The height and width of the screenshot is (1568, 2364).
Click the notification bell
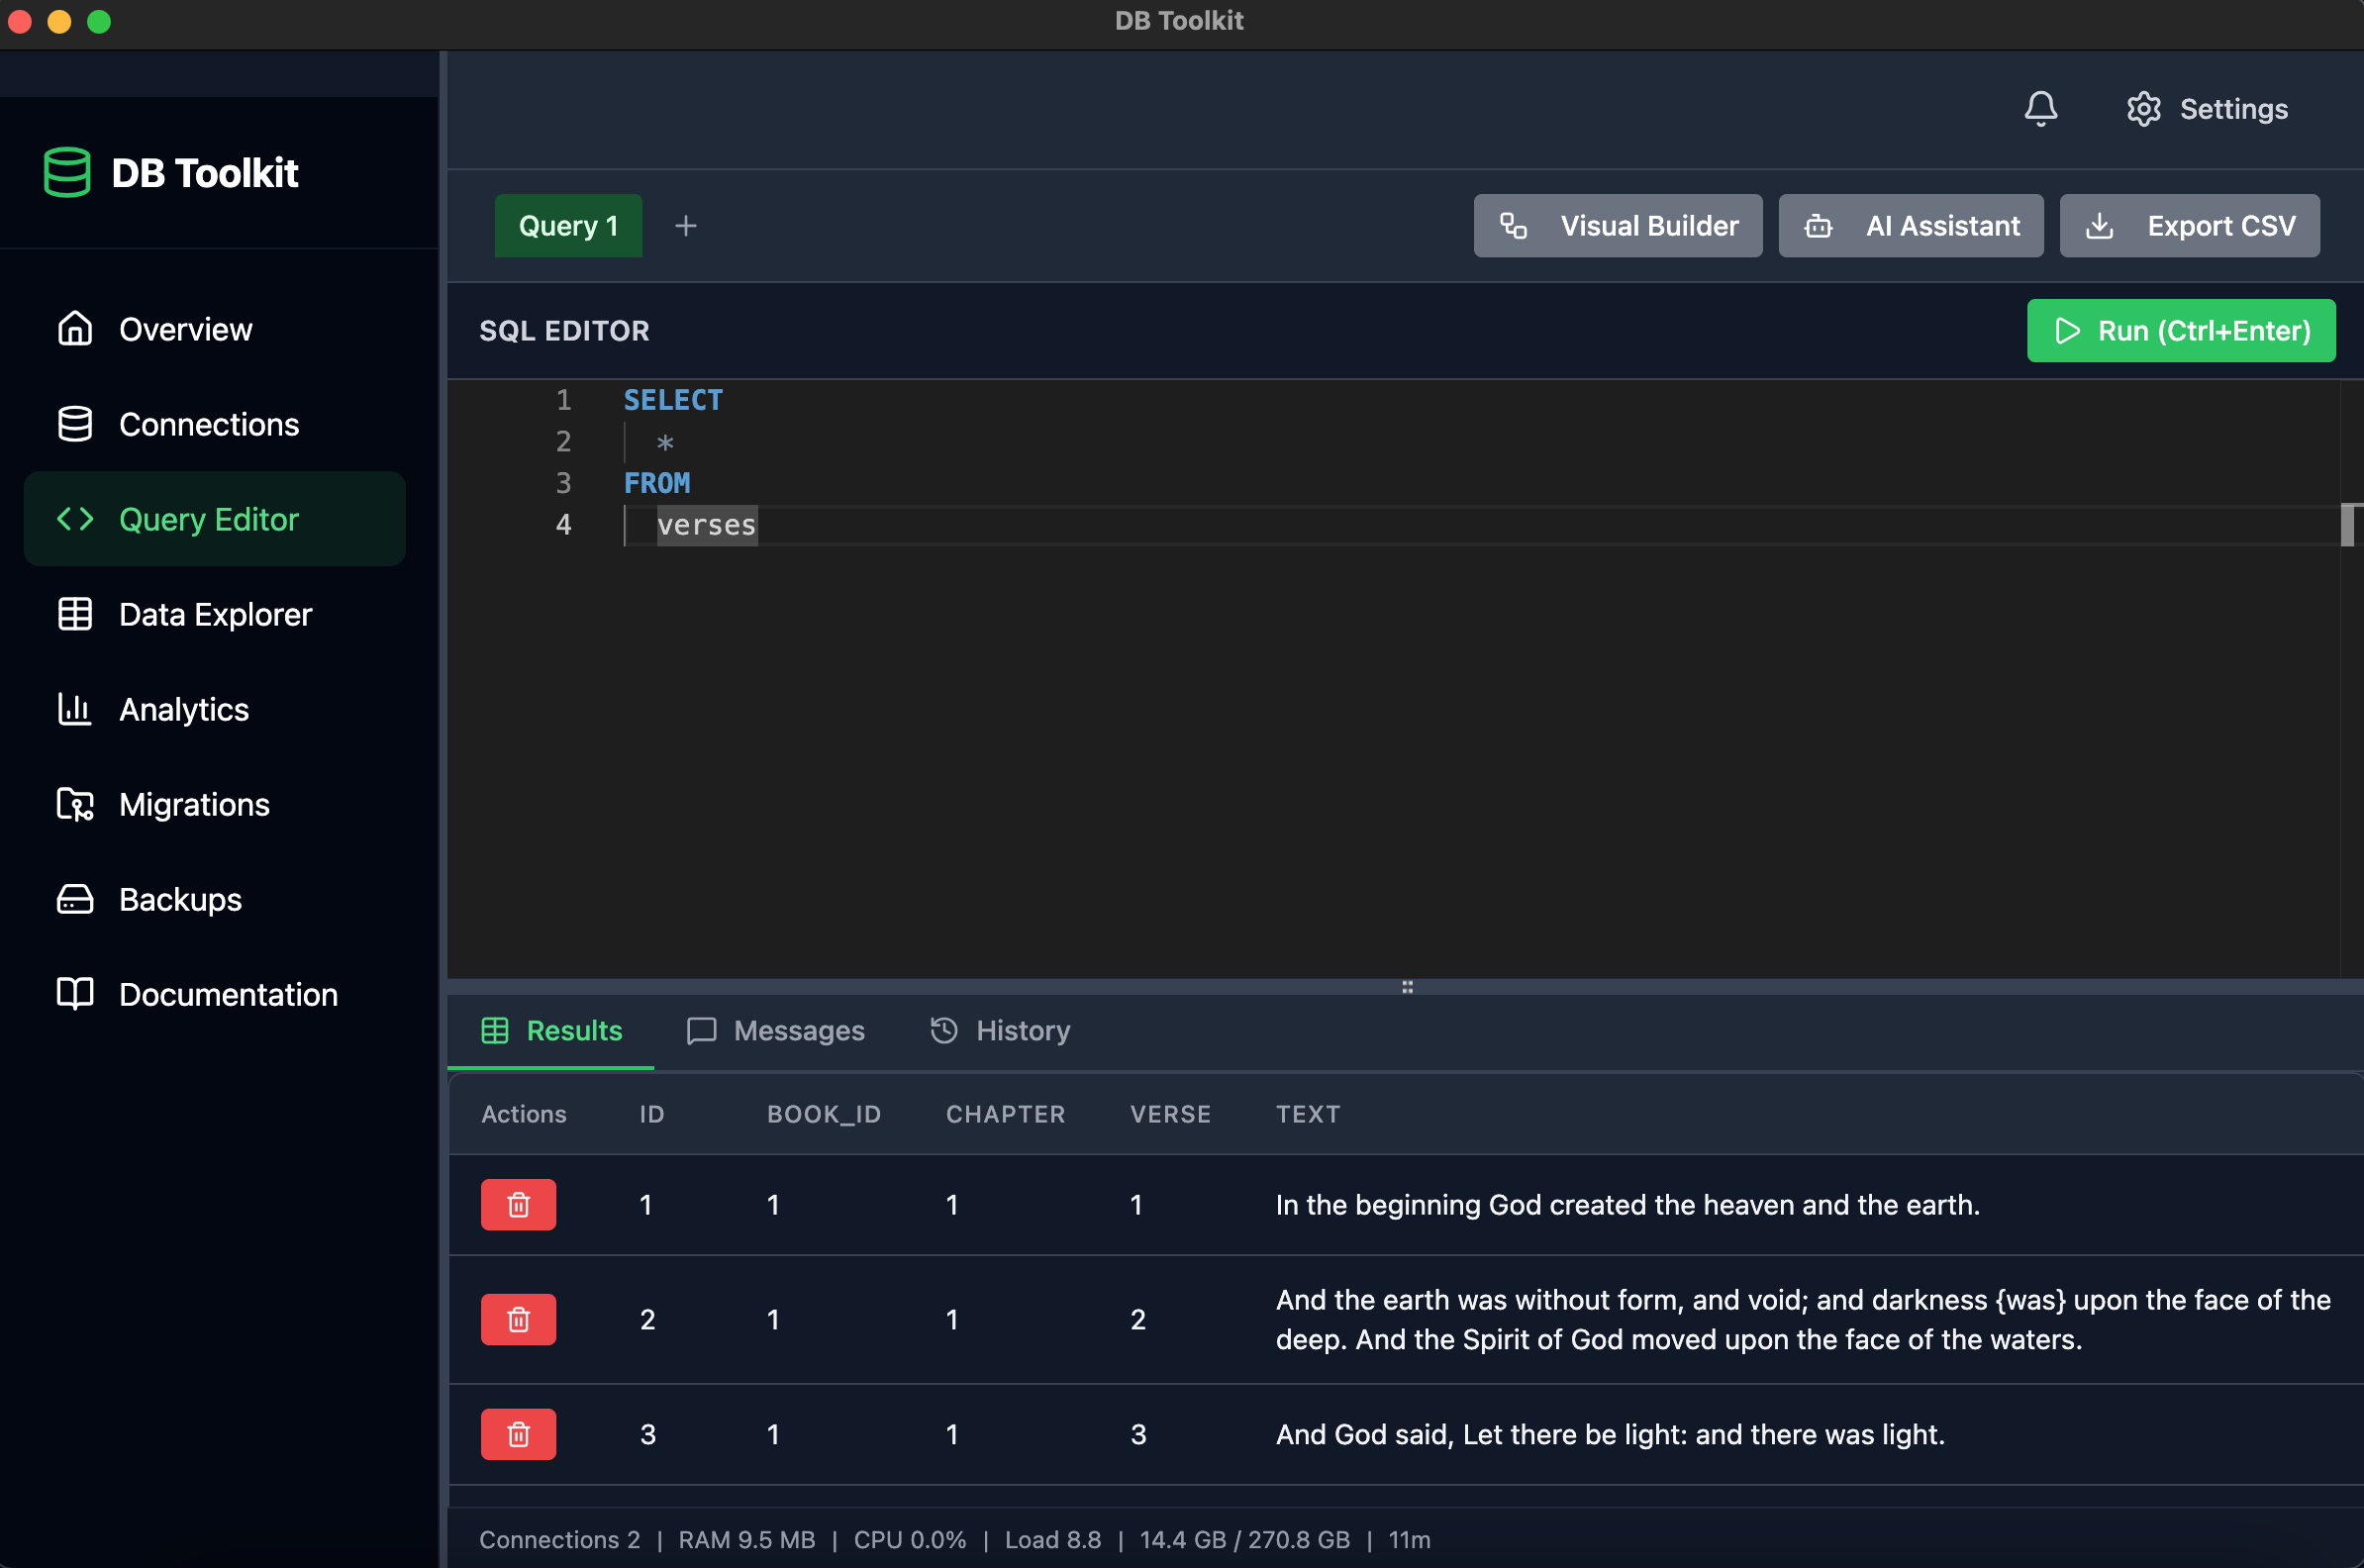(2040, 109)
